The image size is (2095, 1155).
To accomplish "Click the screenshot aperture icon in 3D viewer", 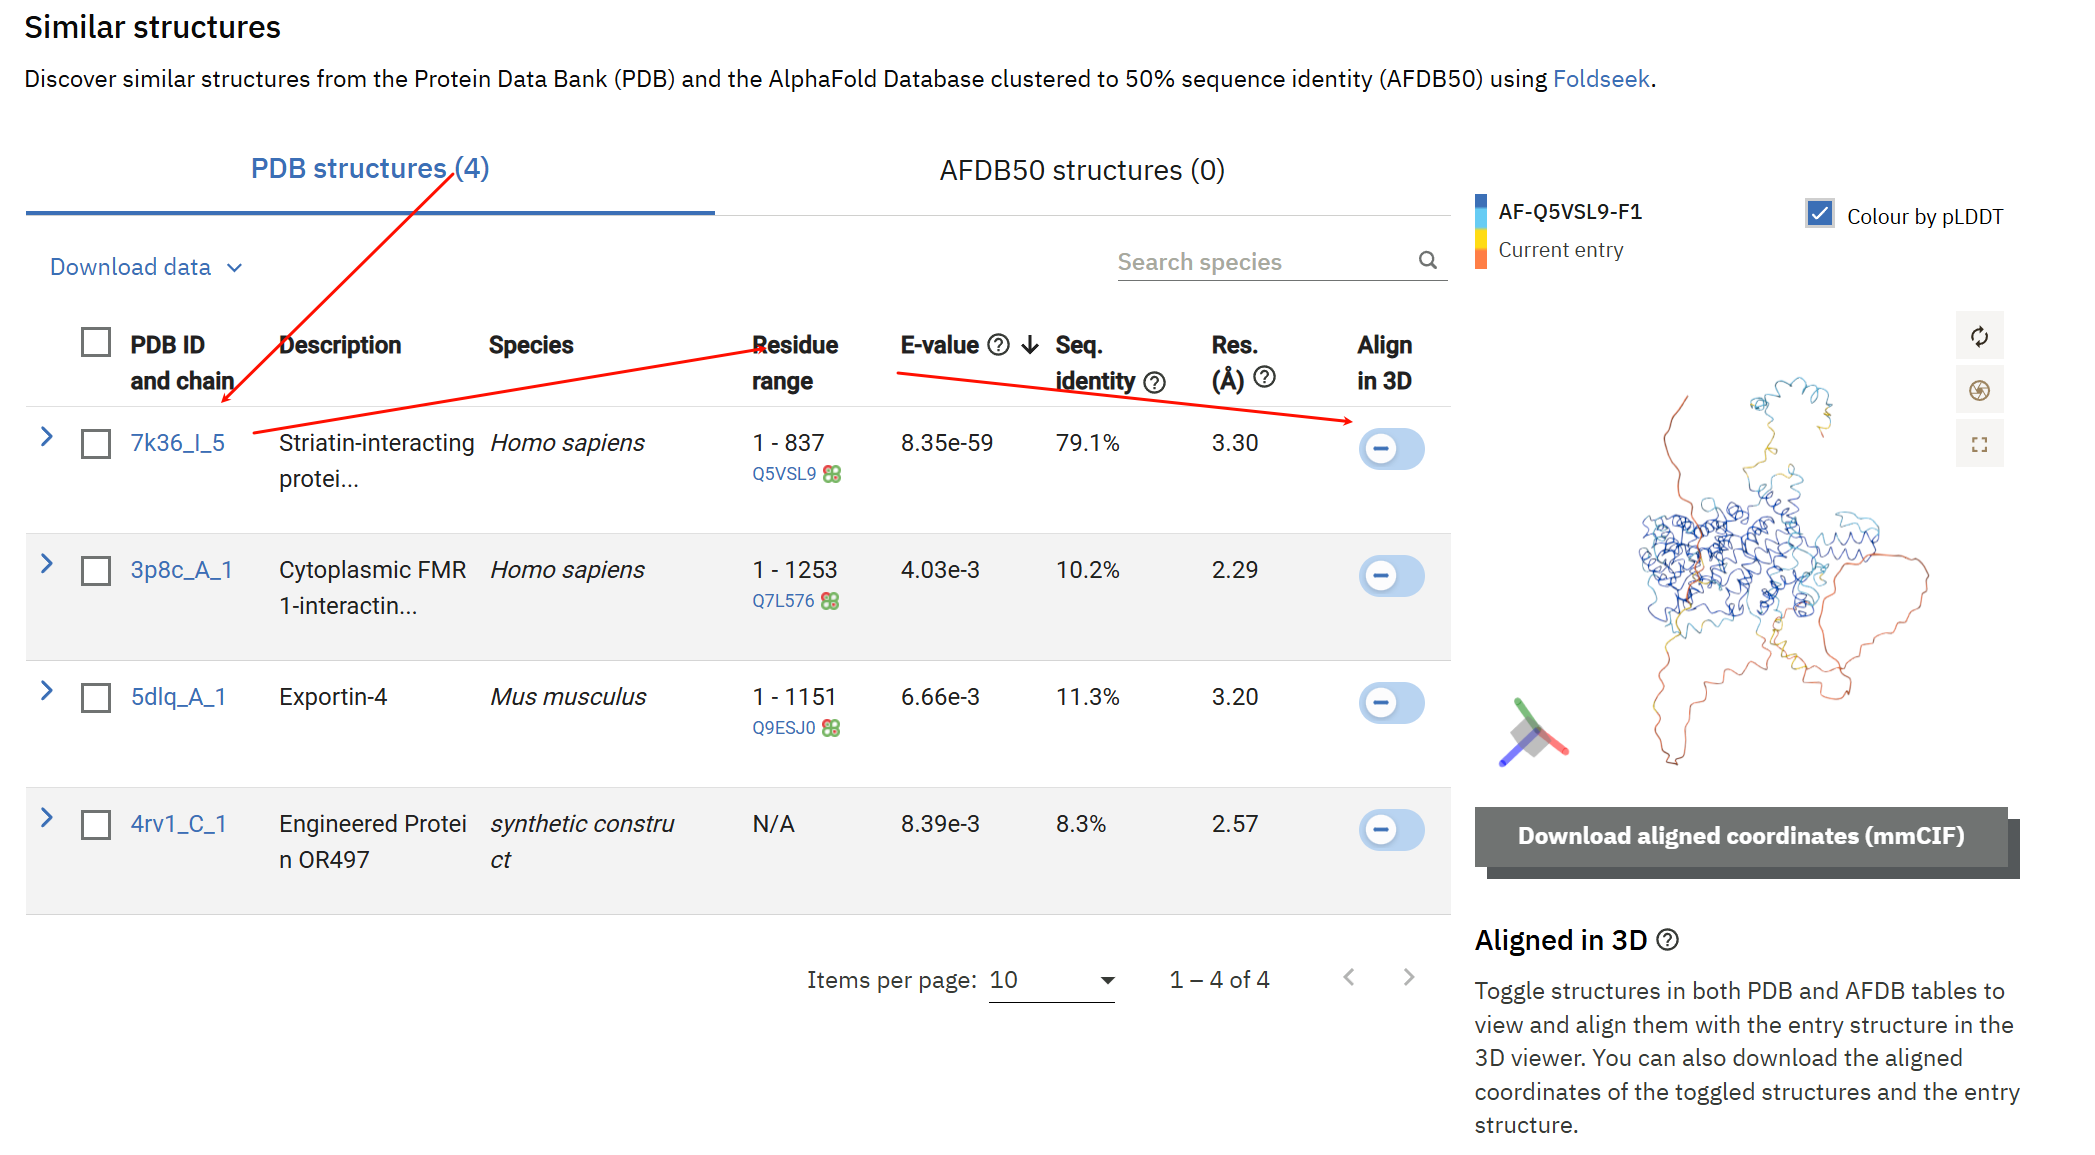I will [x=1979, y=391].
